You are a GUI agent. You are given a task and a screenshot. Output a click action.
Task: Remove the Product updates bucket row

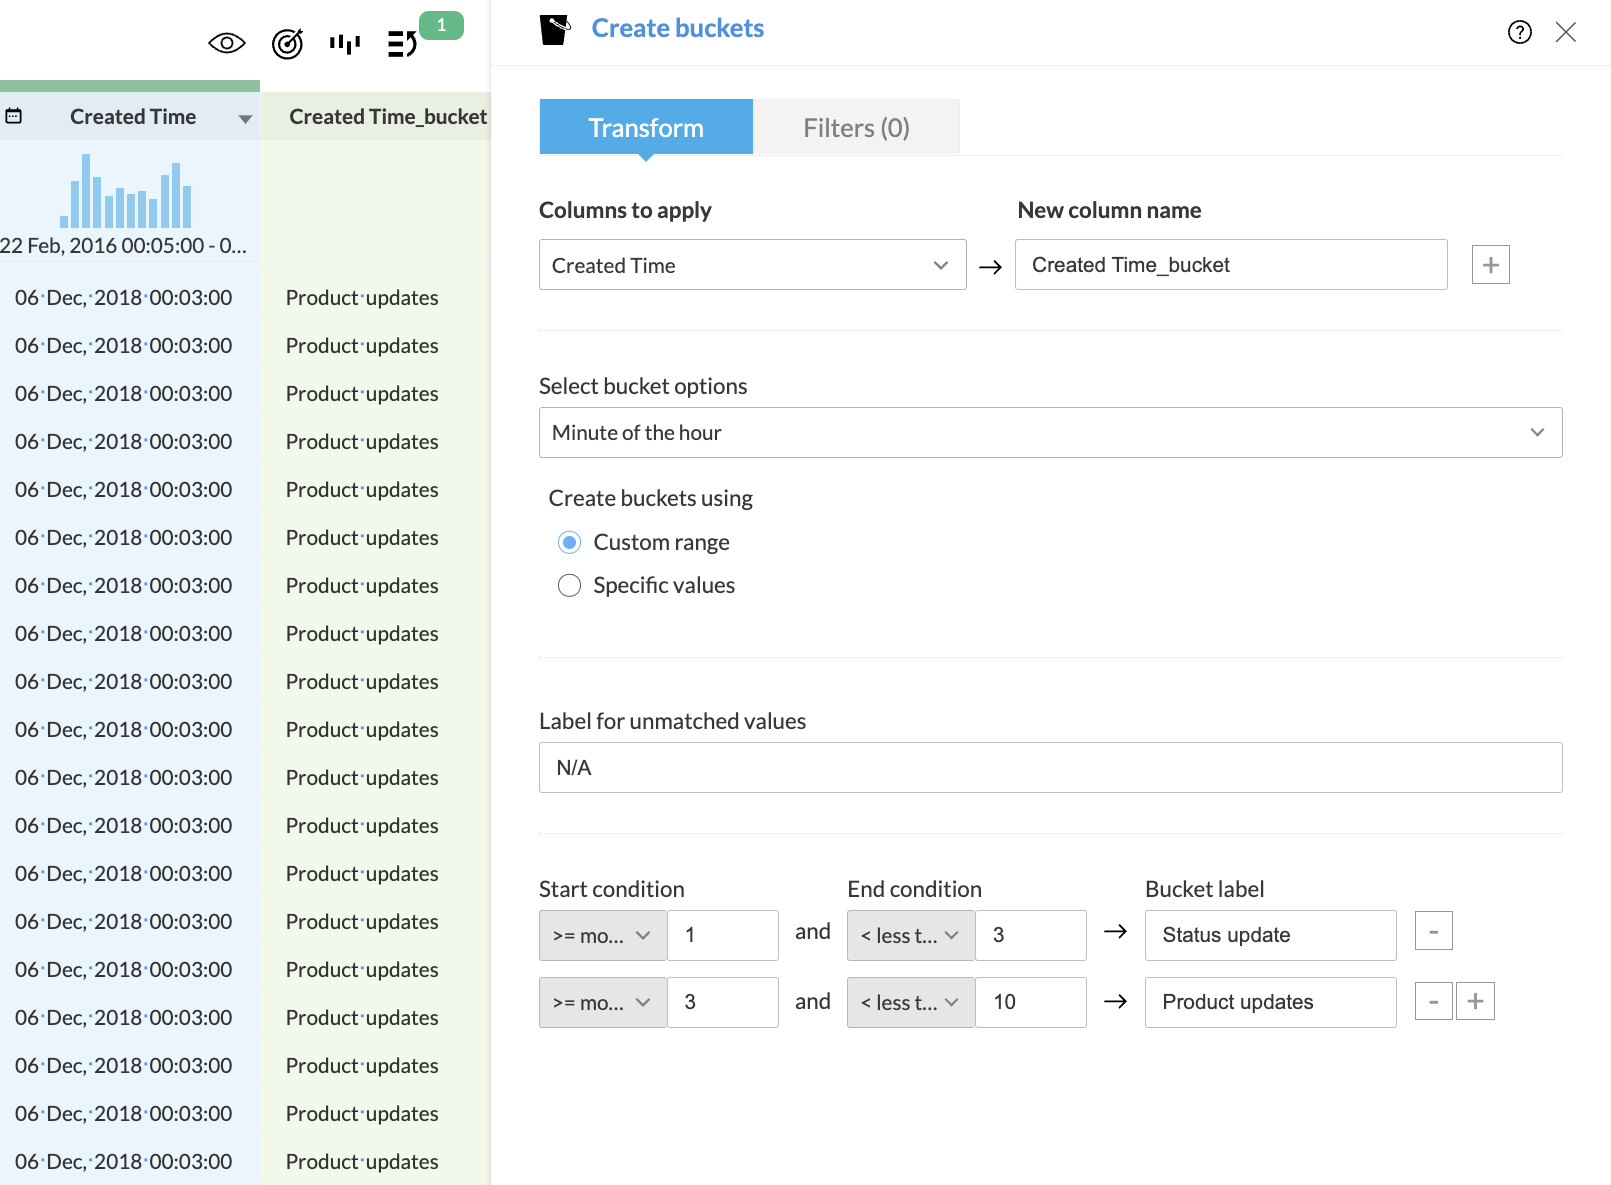1433,1001
